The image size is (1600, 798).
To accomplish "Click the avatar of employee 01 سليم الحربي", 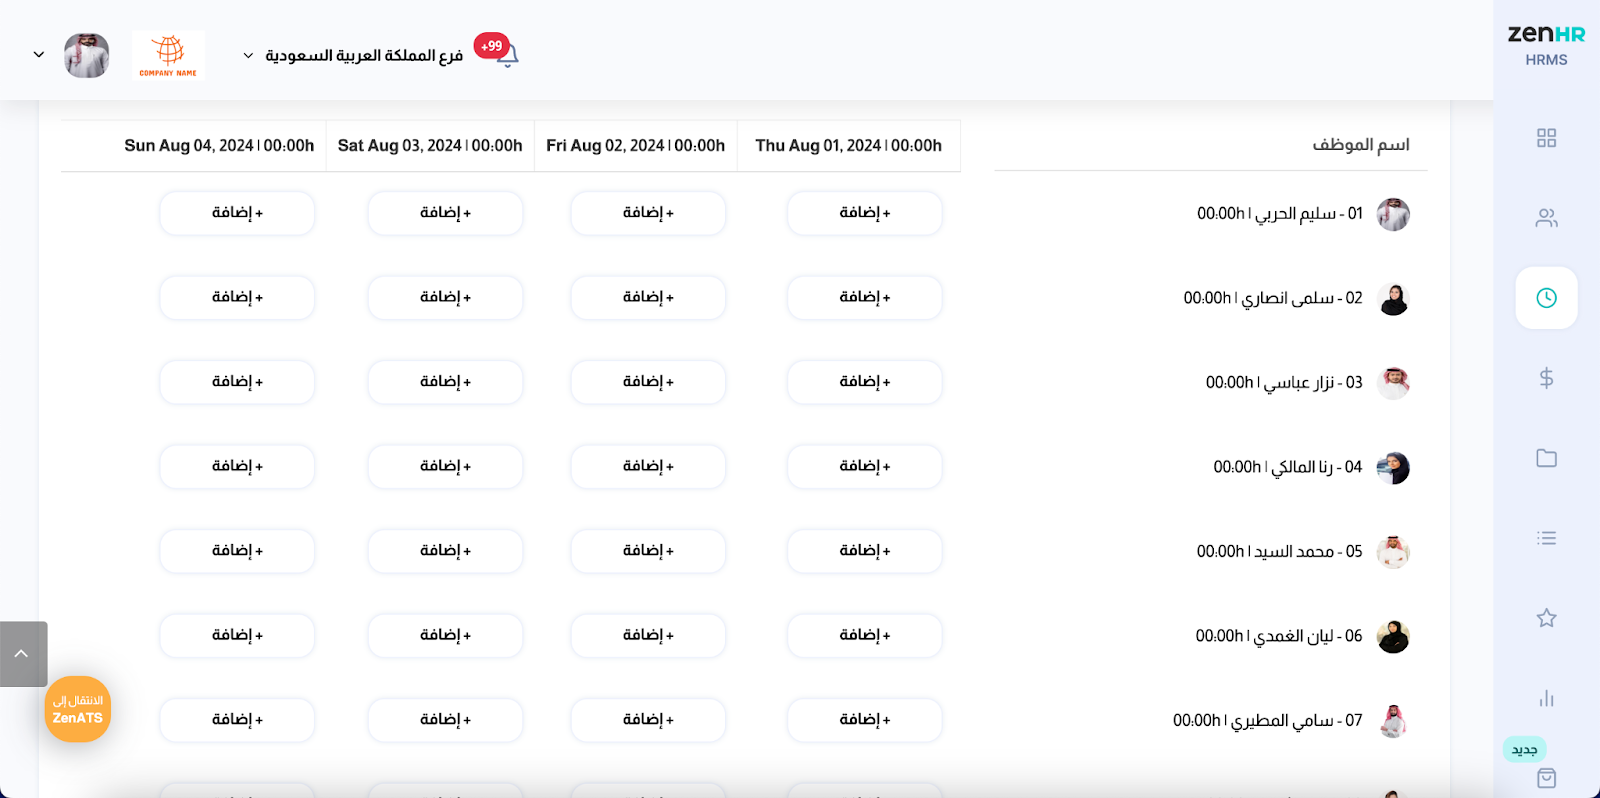I will (x=1393, y=214).
